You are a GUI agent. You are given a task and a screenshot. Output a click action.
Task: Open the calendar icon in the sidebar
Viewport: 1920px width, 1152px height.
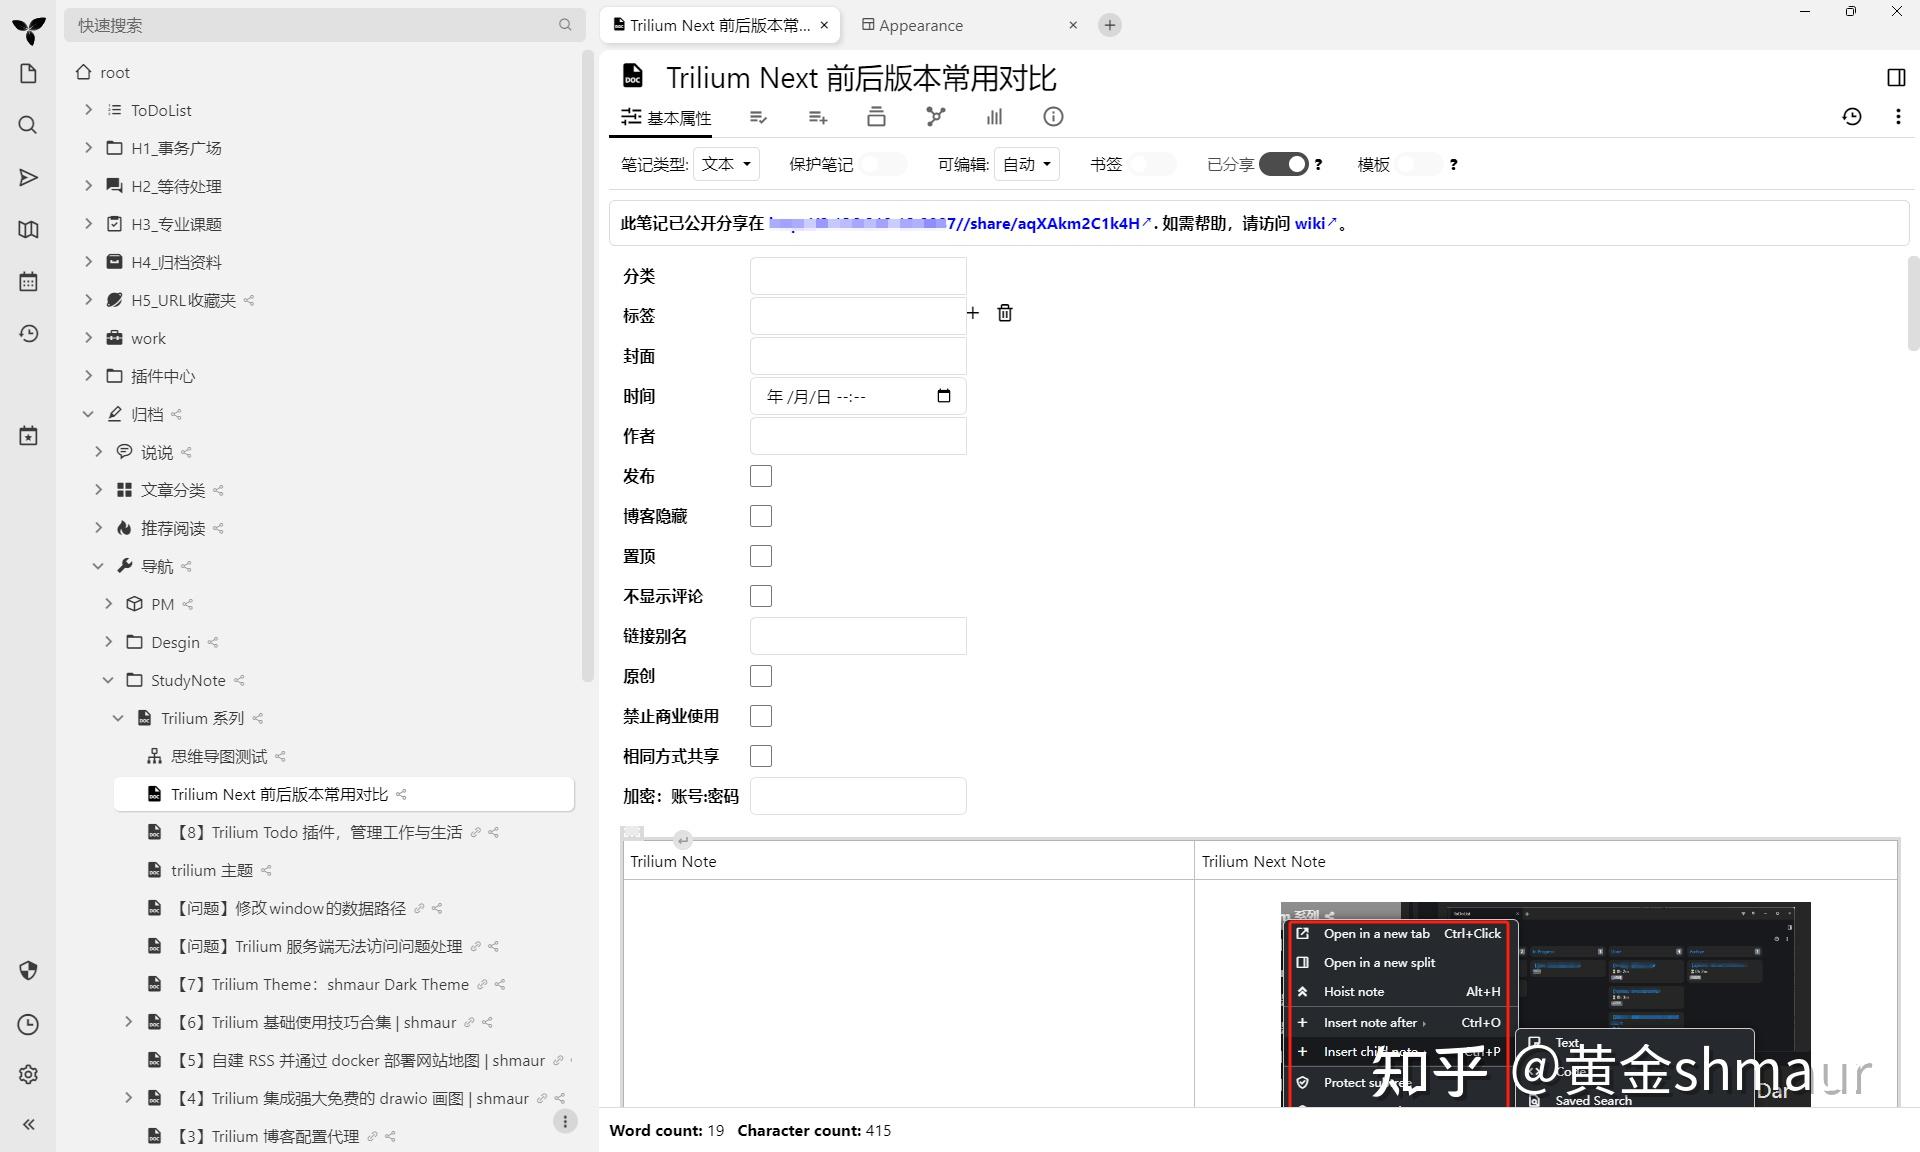pyautogui.click(x=28, y=281)
